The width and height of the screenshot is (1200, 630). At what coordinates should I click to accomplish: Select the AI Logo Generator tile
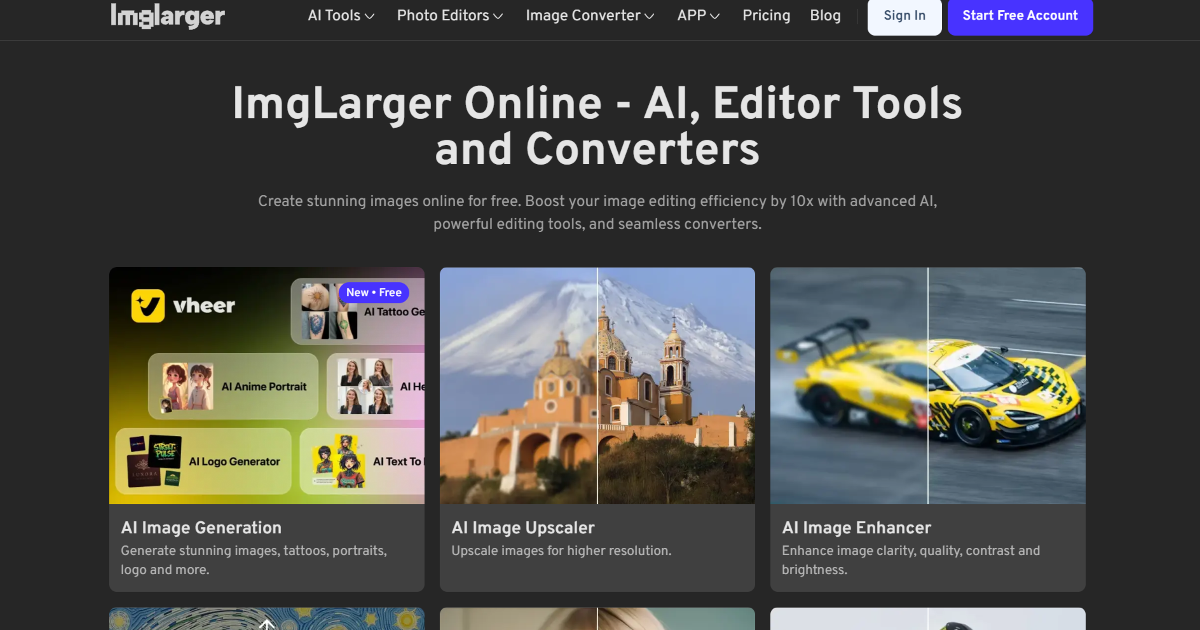point(204,461)
